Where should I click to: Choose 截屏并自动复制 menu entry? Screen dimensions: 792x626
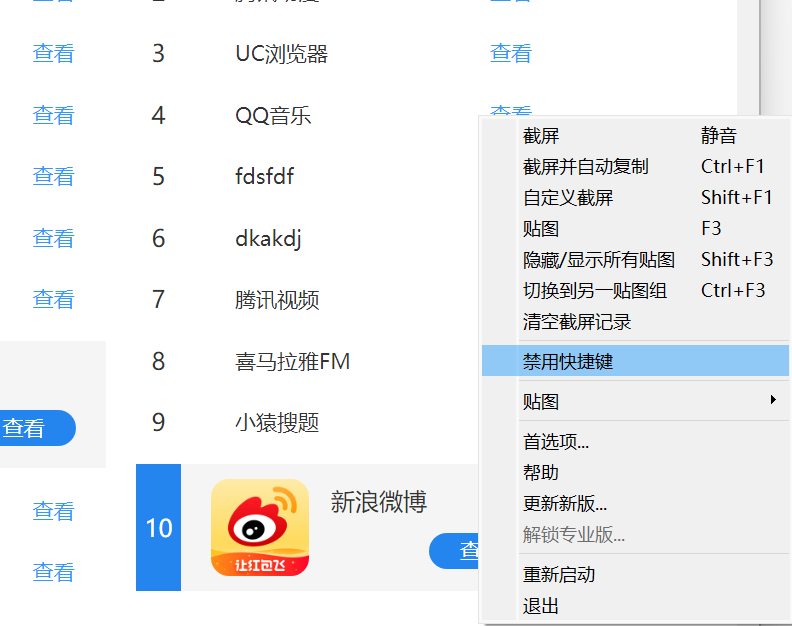coord(635,167)
